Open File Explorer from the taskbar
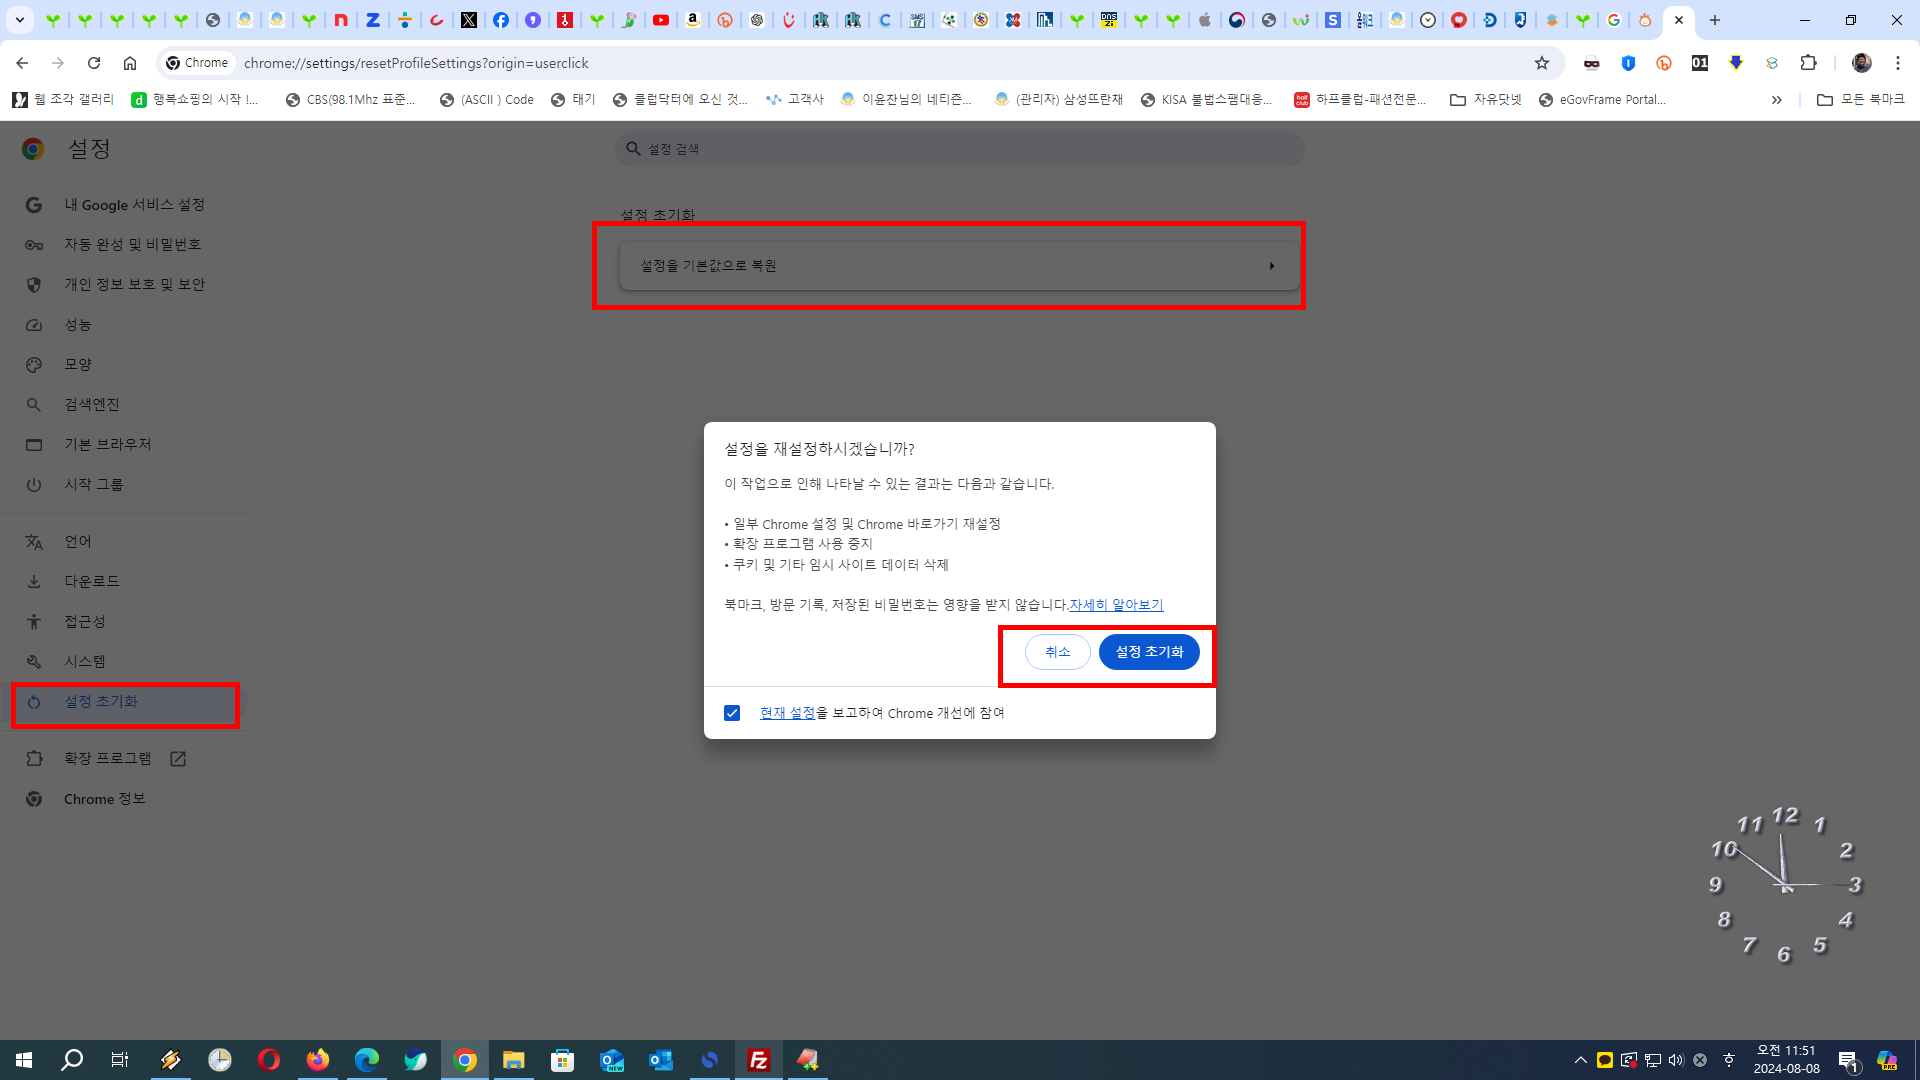1920x1080 pixels. point(514,1060)
